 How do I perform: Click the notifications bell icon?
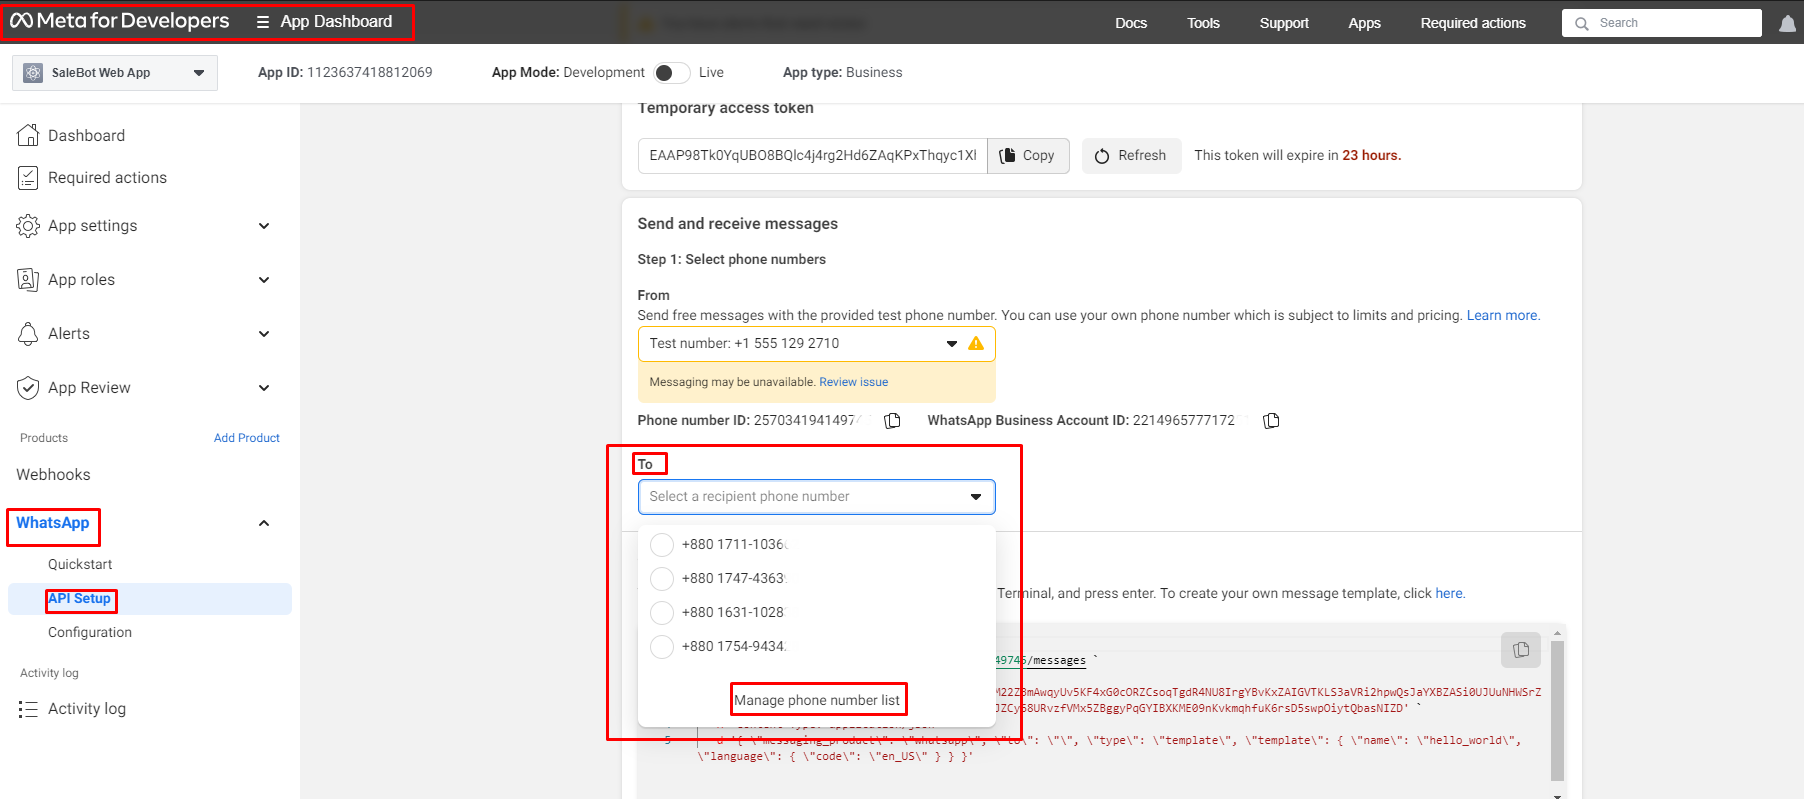(x=1787, y=23)
